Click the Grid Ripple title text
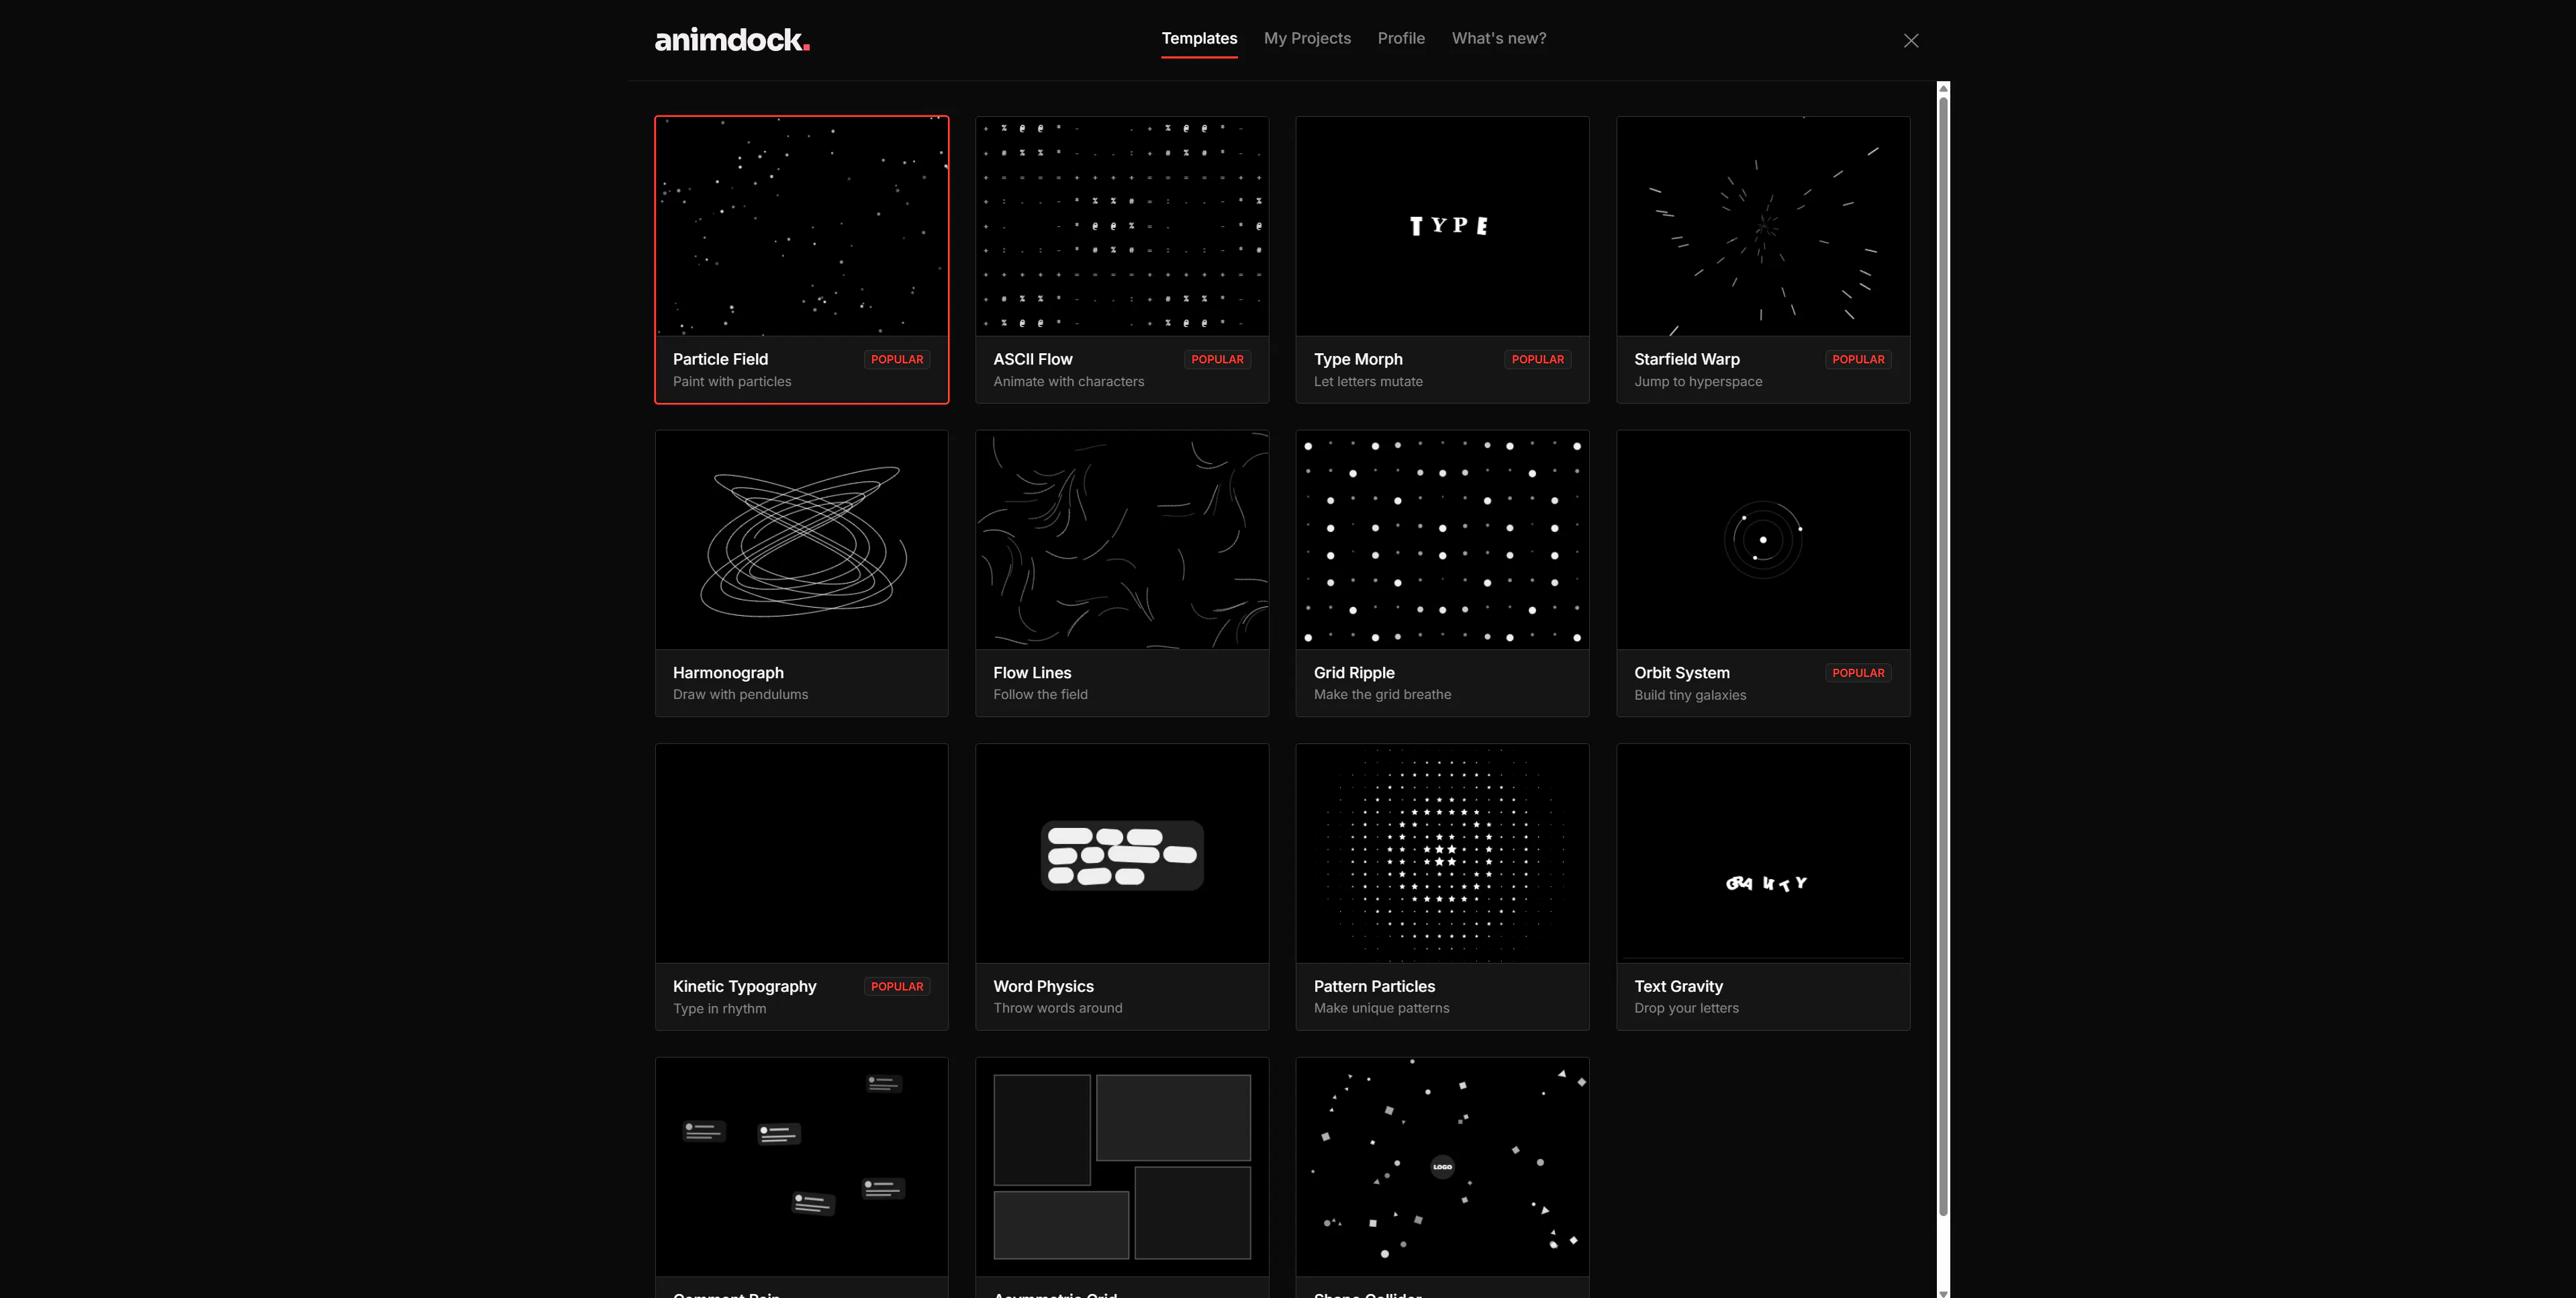Image resolution: width=2576 pixels, height=1298 pixels. [1354, 673]
